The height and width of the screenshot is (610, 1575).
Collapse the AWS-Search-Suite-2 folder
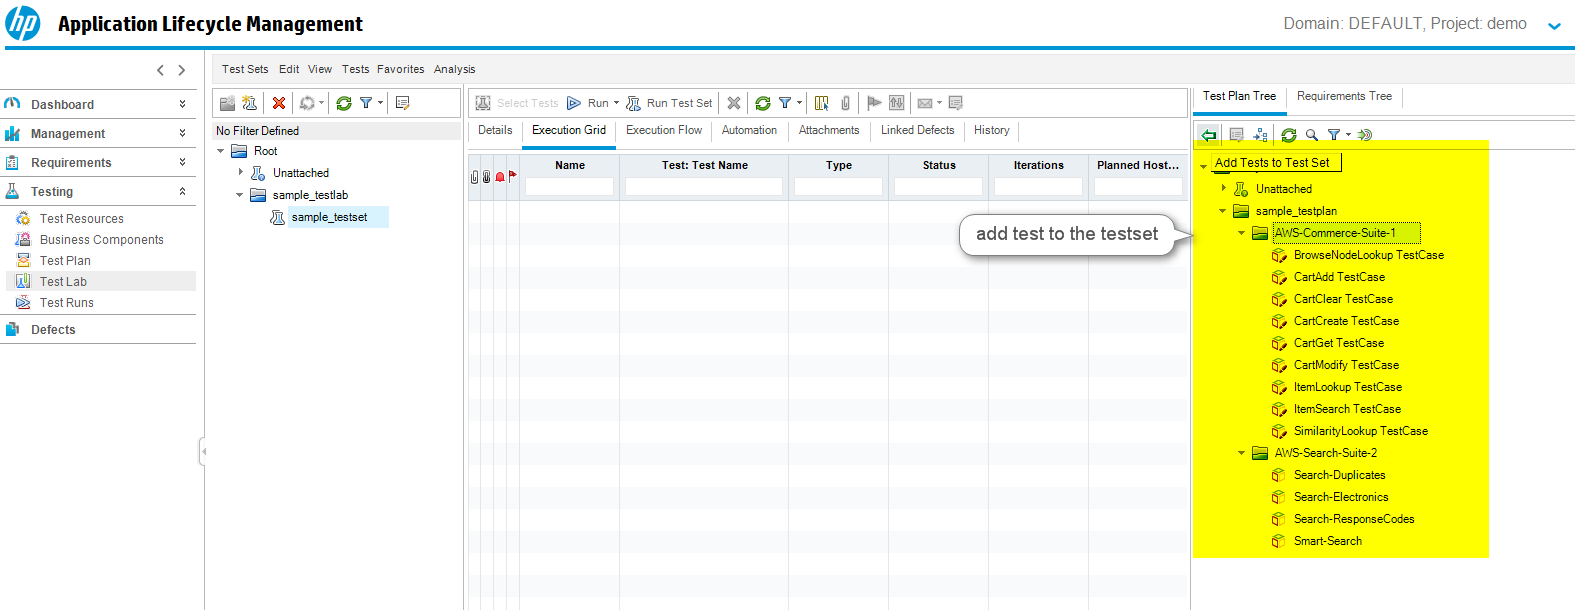[x=1242, y=453]
